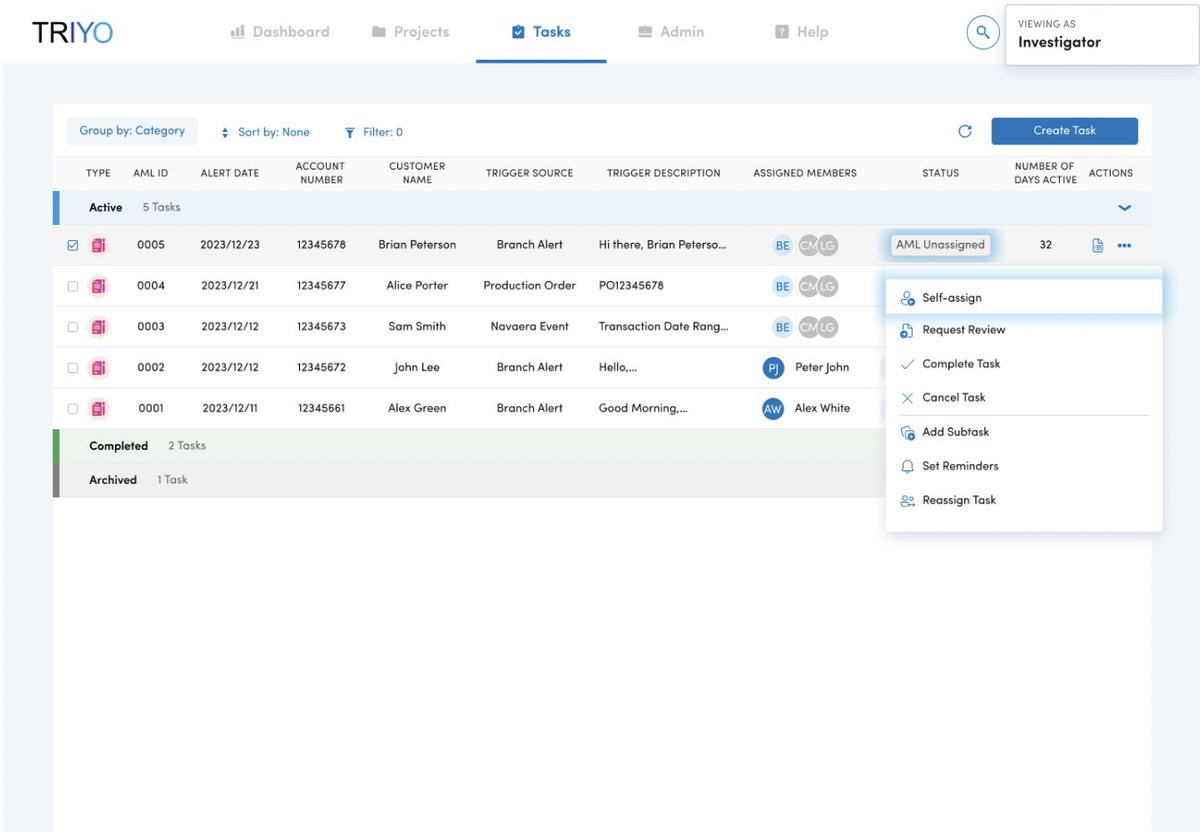Click the AML type icon for task 0001
1200x832 pixels.
click(98, 409)
